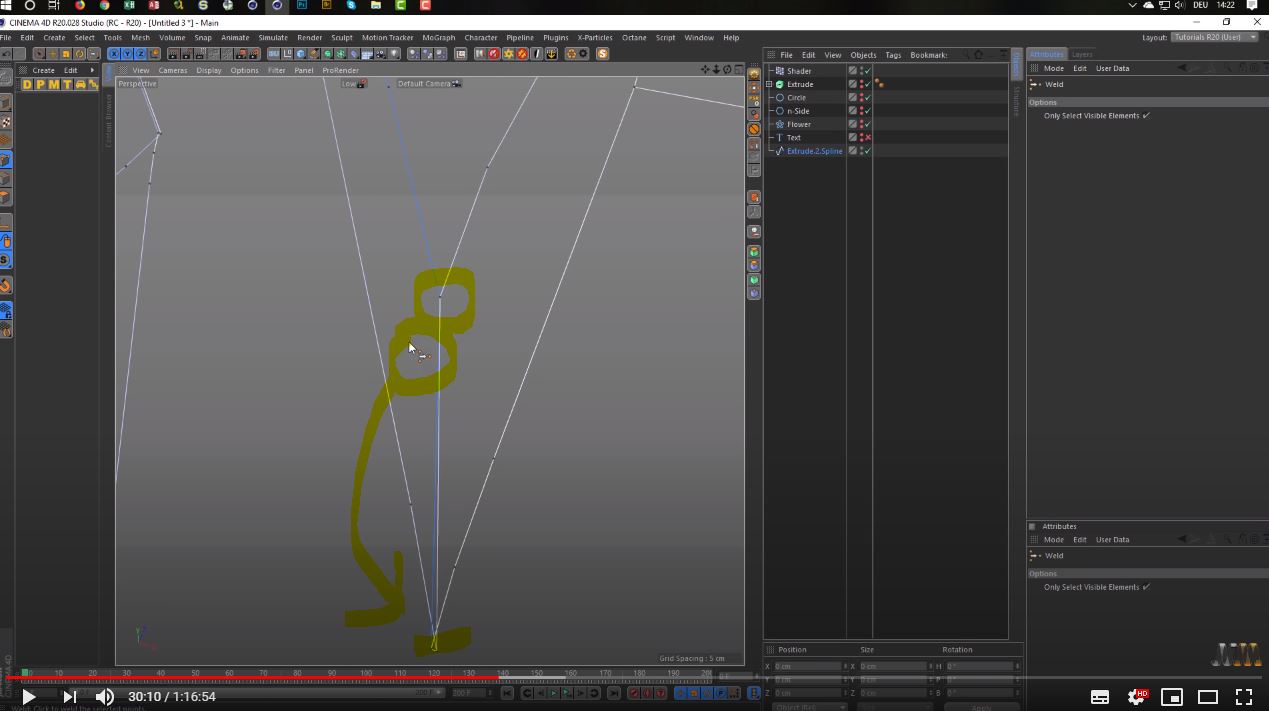Open YouTube player settings gear

coord(1136,696)
